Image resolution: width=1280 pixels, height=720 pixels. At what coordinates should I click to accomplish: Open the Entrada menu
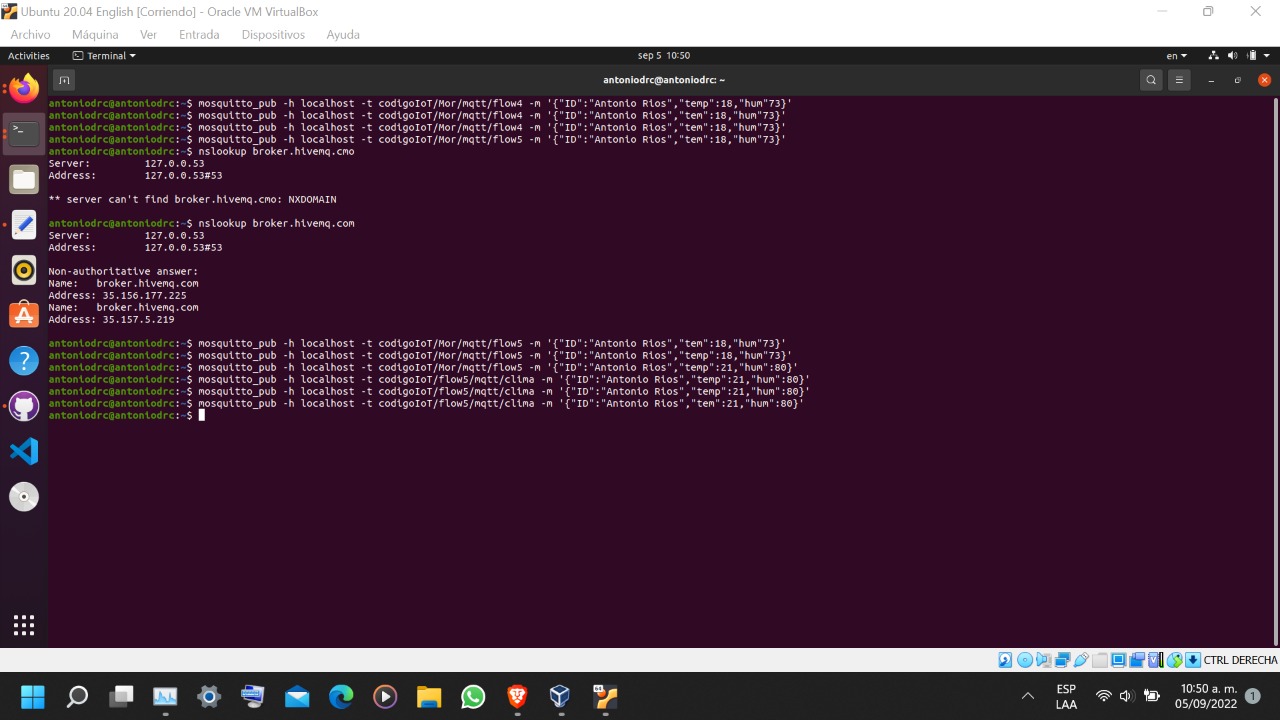(199, 34)
